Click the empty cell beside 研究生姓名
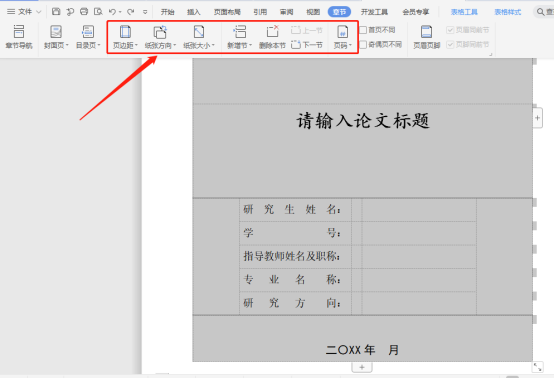Viewport: 554px width, 378px height. (419, 210)
